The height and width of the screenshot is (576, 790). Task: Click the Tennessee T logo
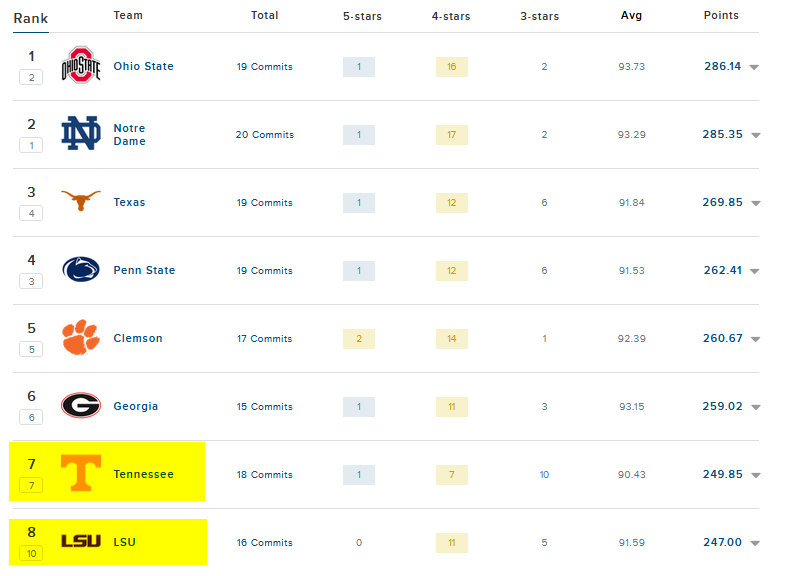(x=81, y=473)
